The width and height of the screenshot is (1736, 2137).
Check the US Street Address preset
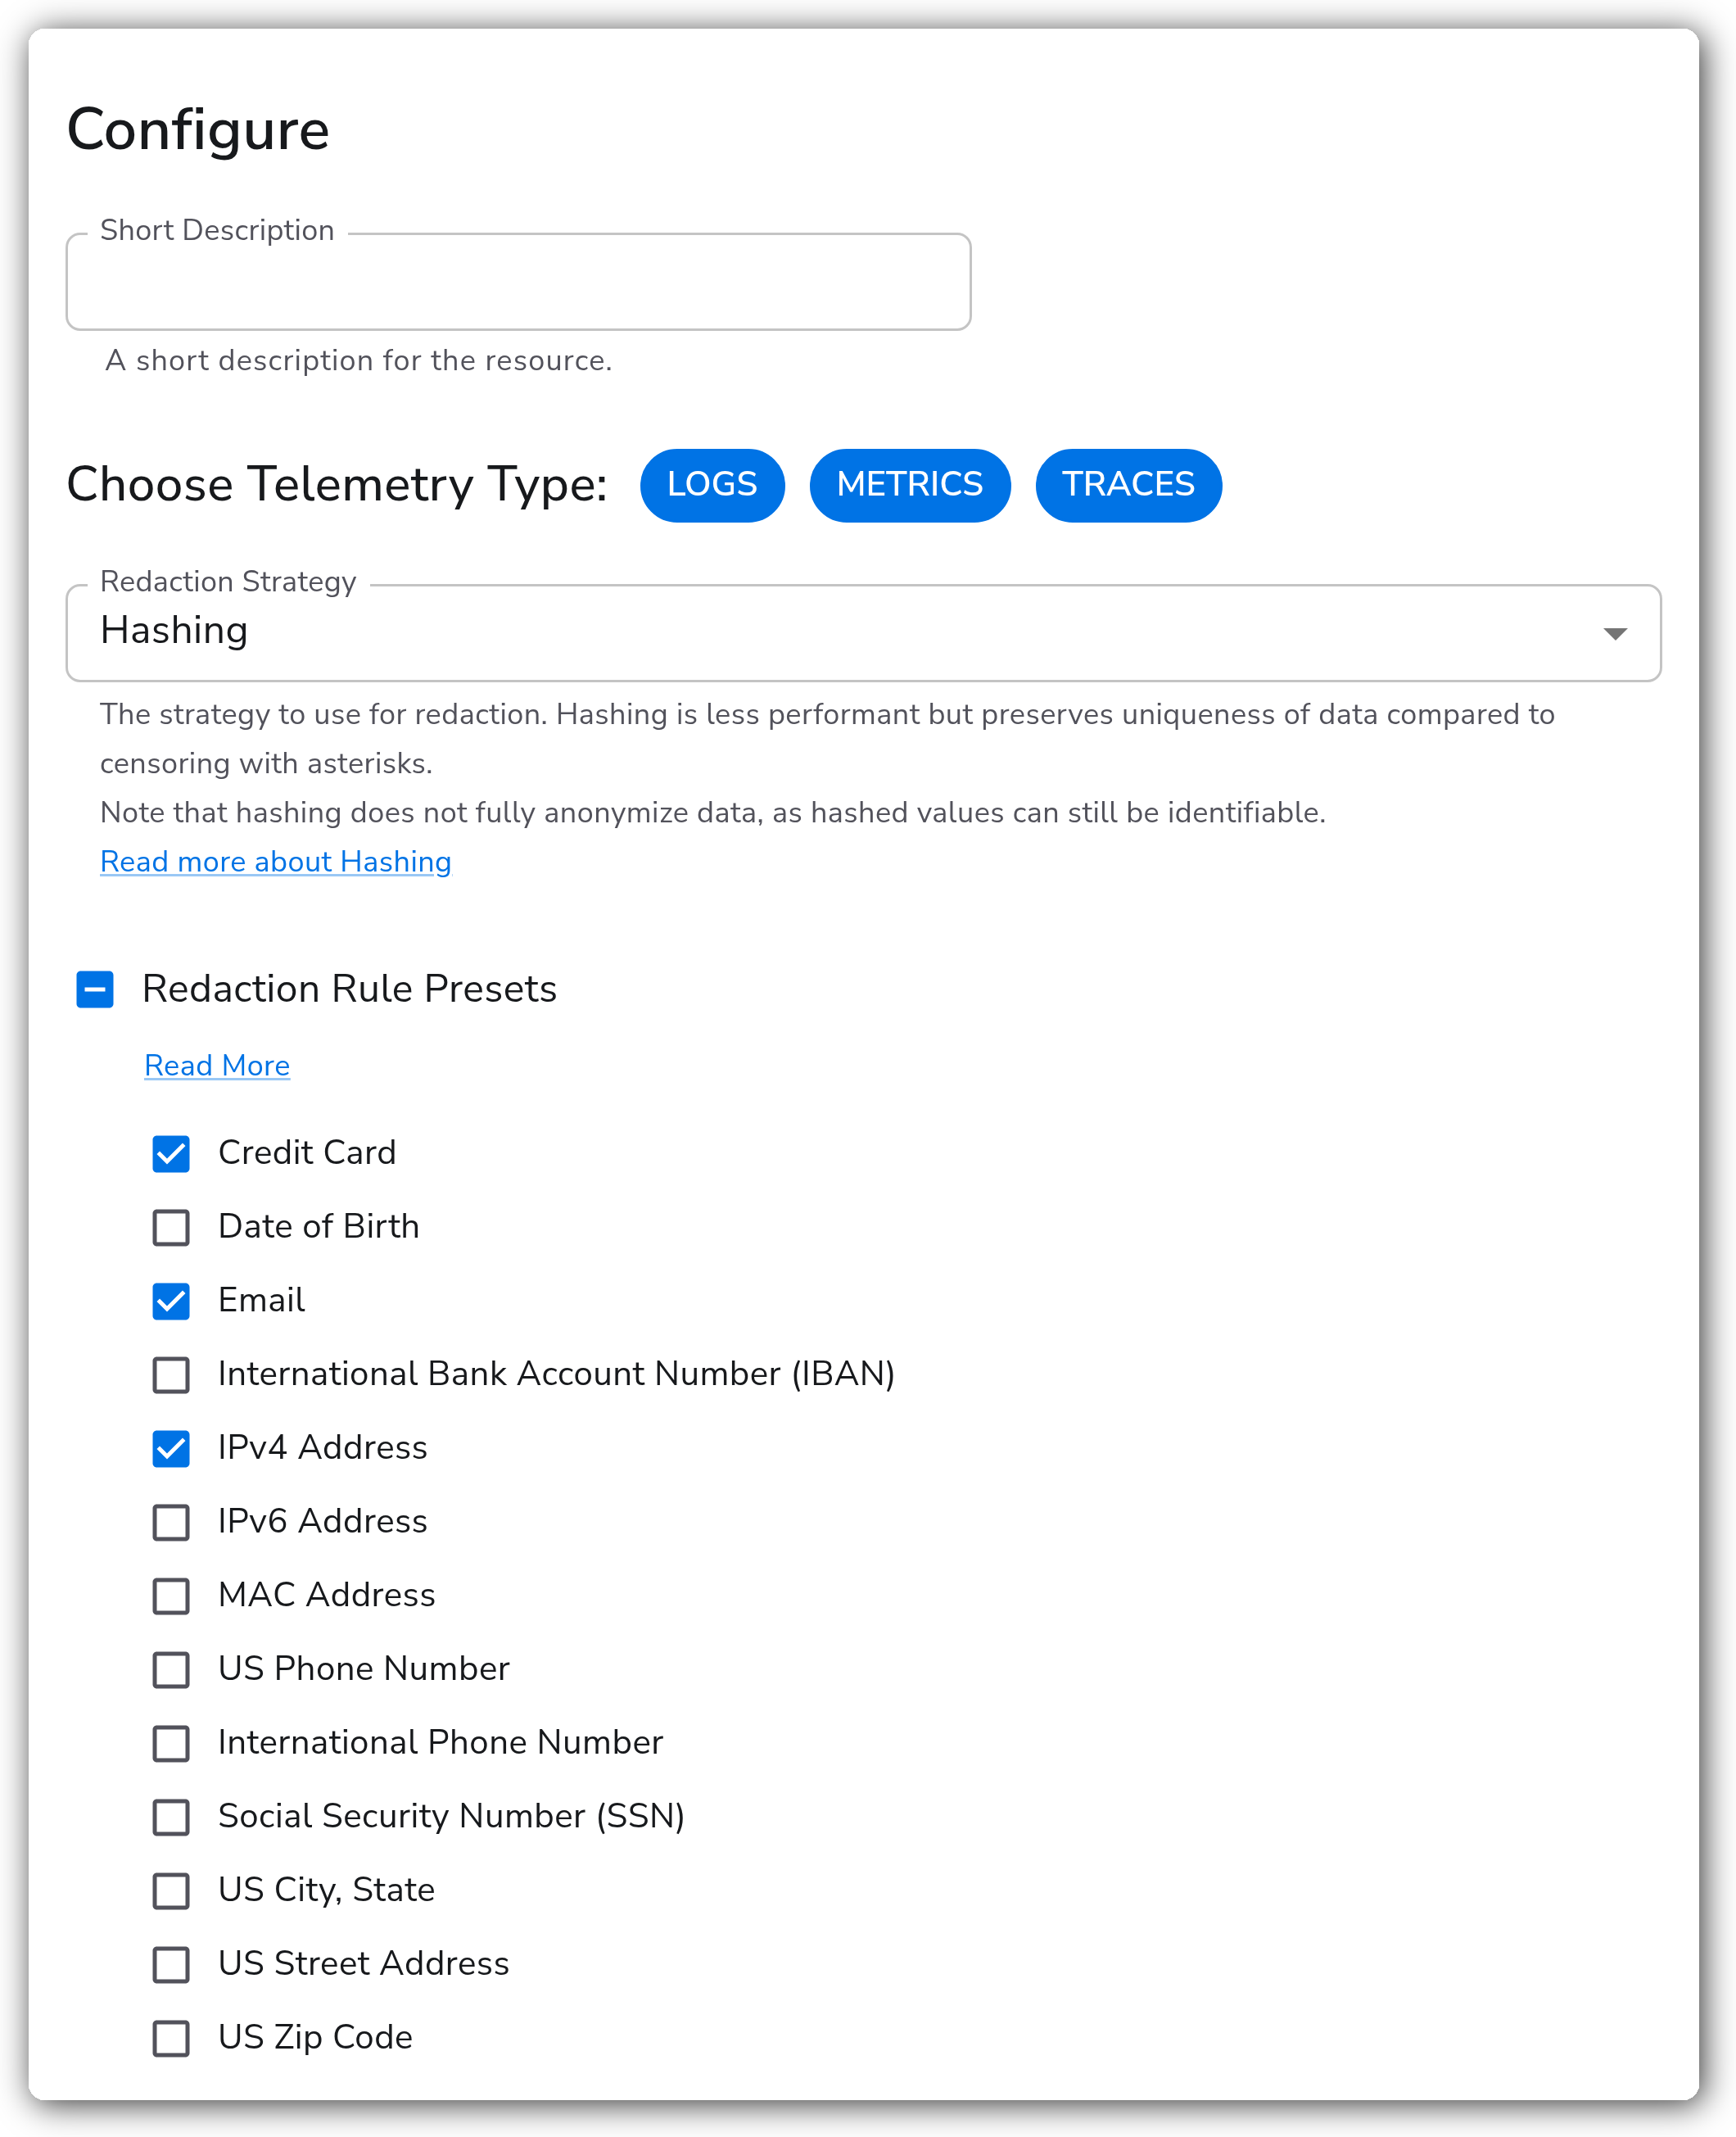coord(171,1964)
